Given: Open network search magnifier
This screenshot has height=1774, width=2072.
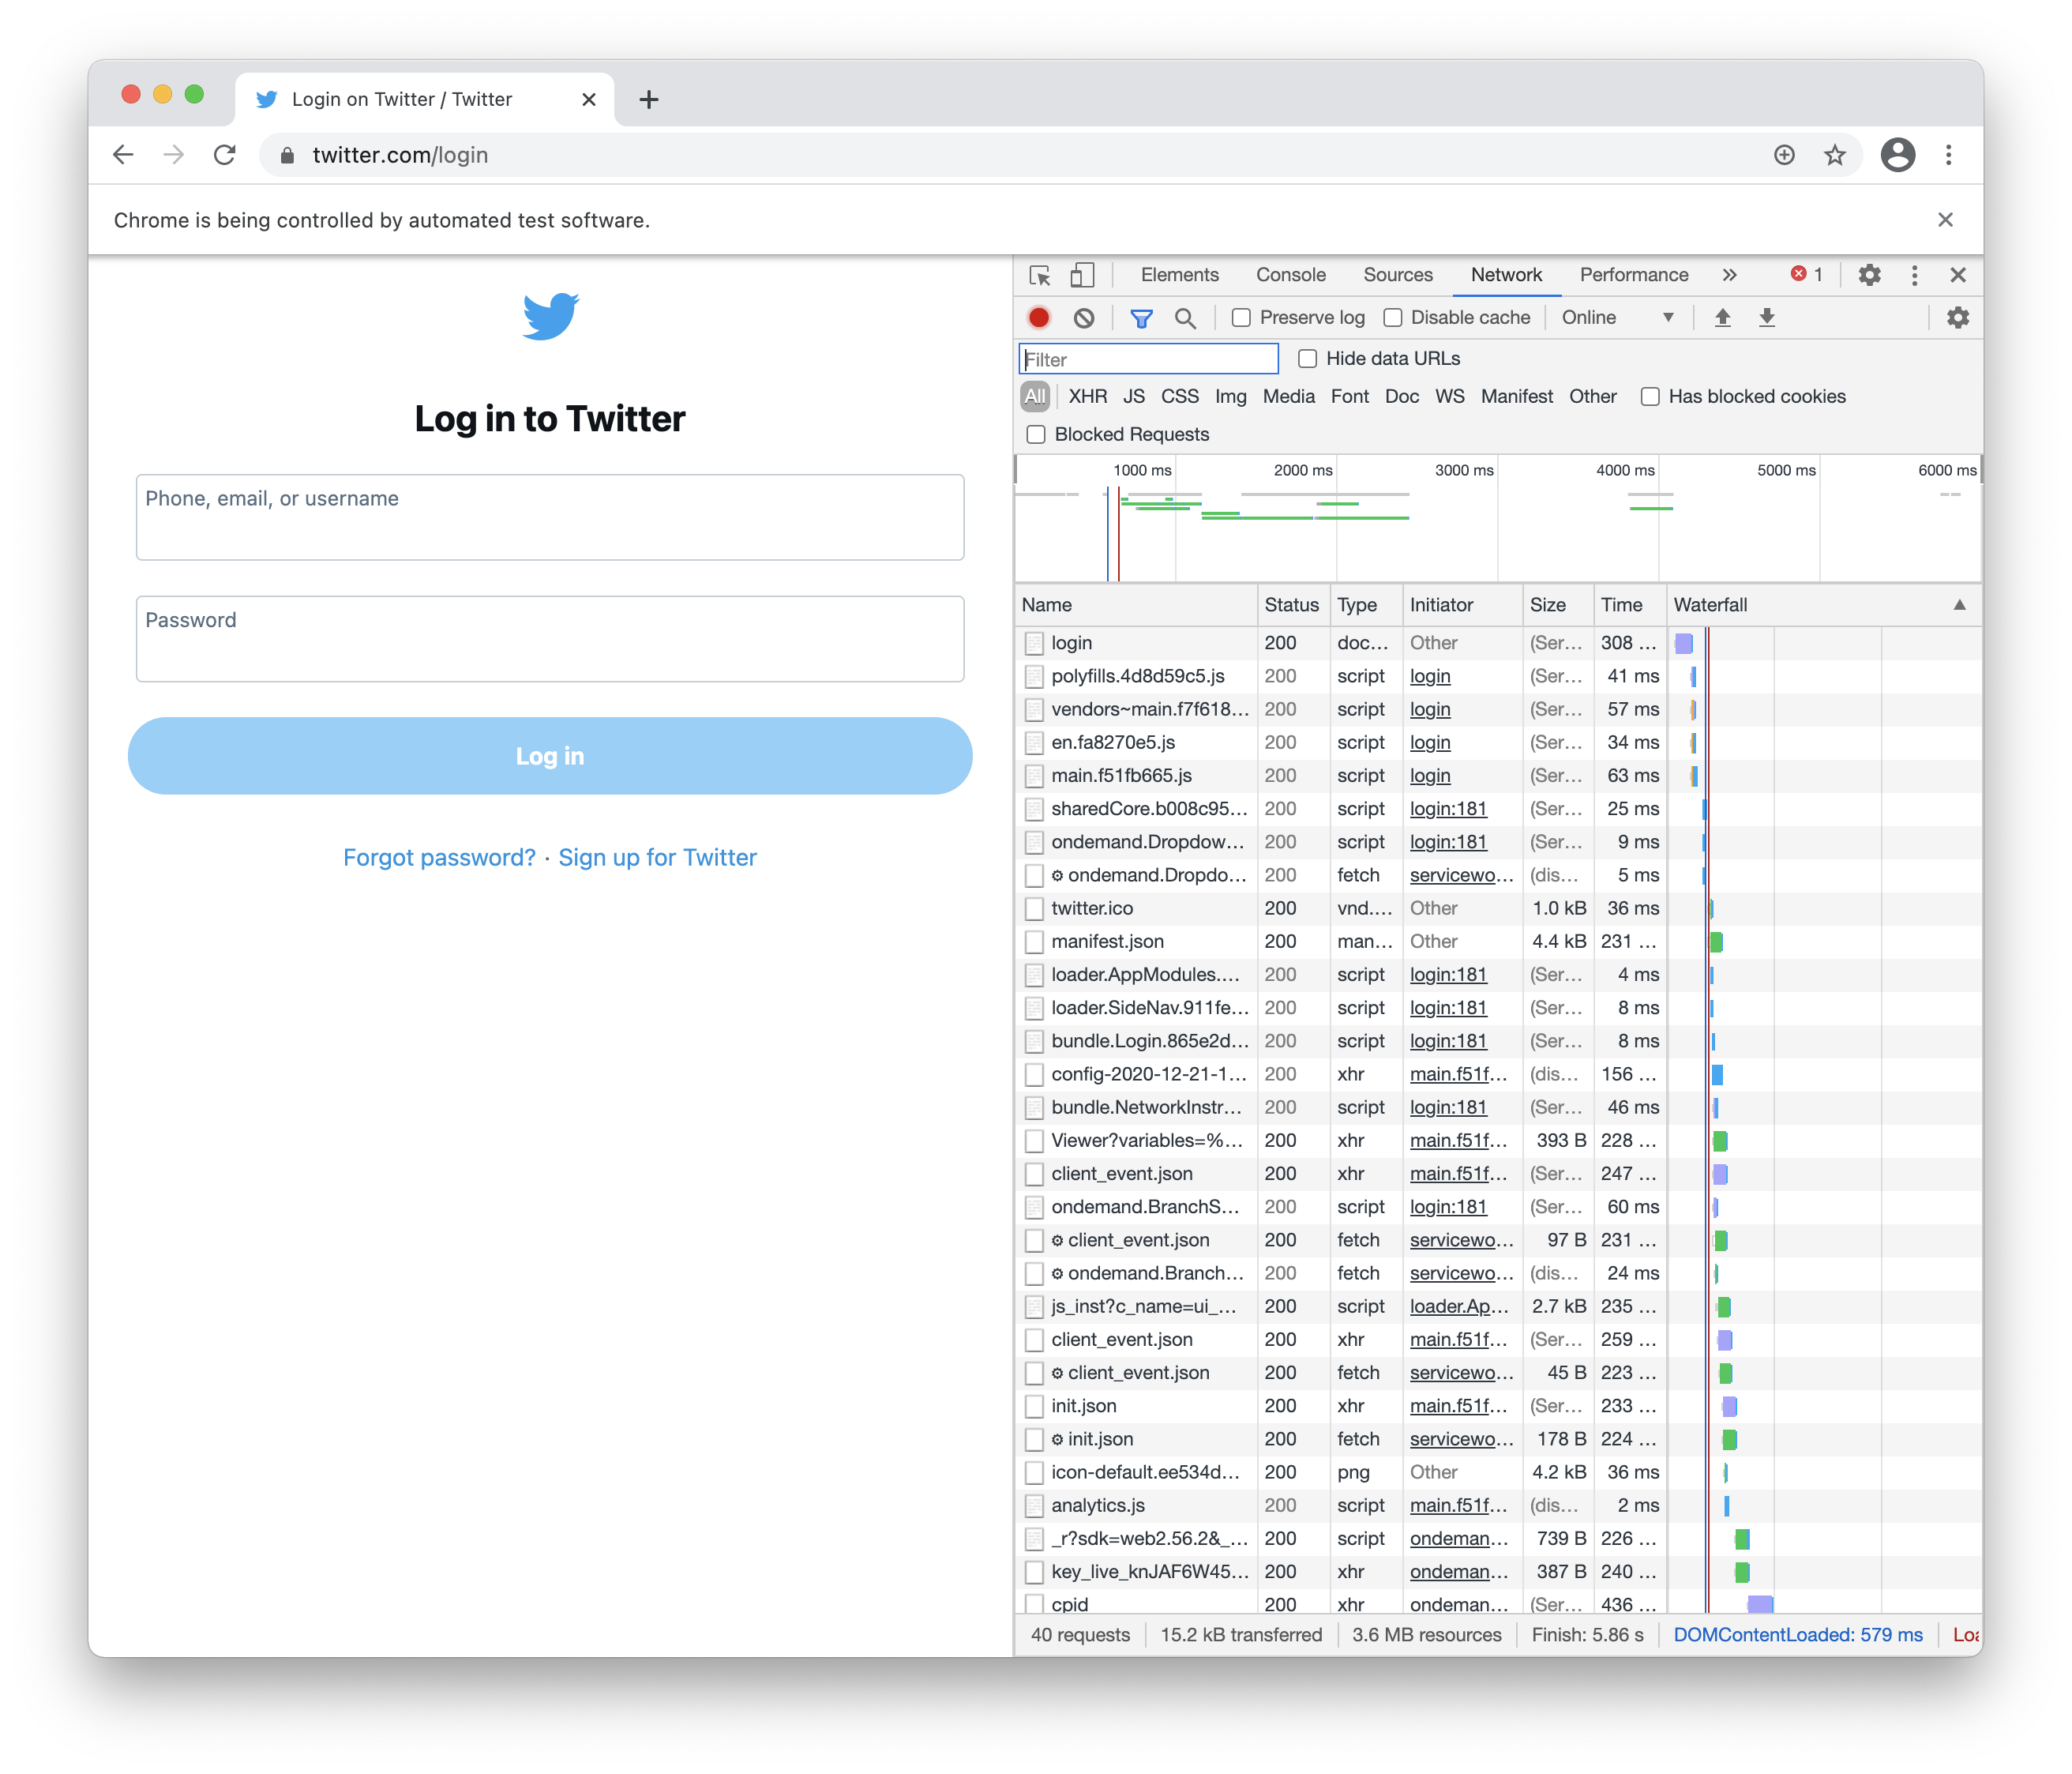Looking at the screenshot, I should 1185,318.
